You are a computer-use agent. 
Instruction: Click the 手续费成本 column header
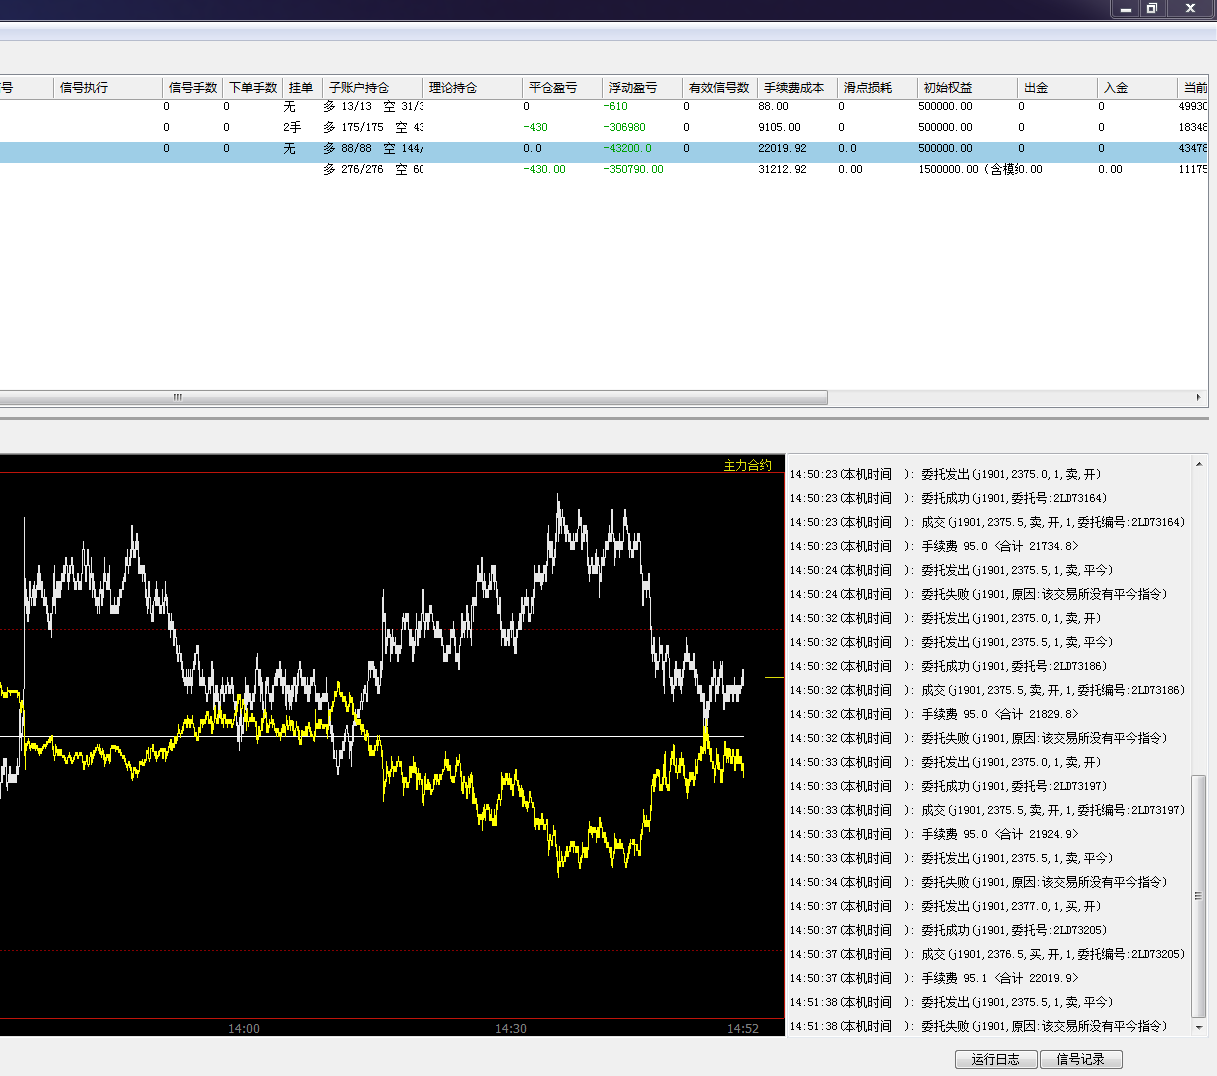coord(794,88)
